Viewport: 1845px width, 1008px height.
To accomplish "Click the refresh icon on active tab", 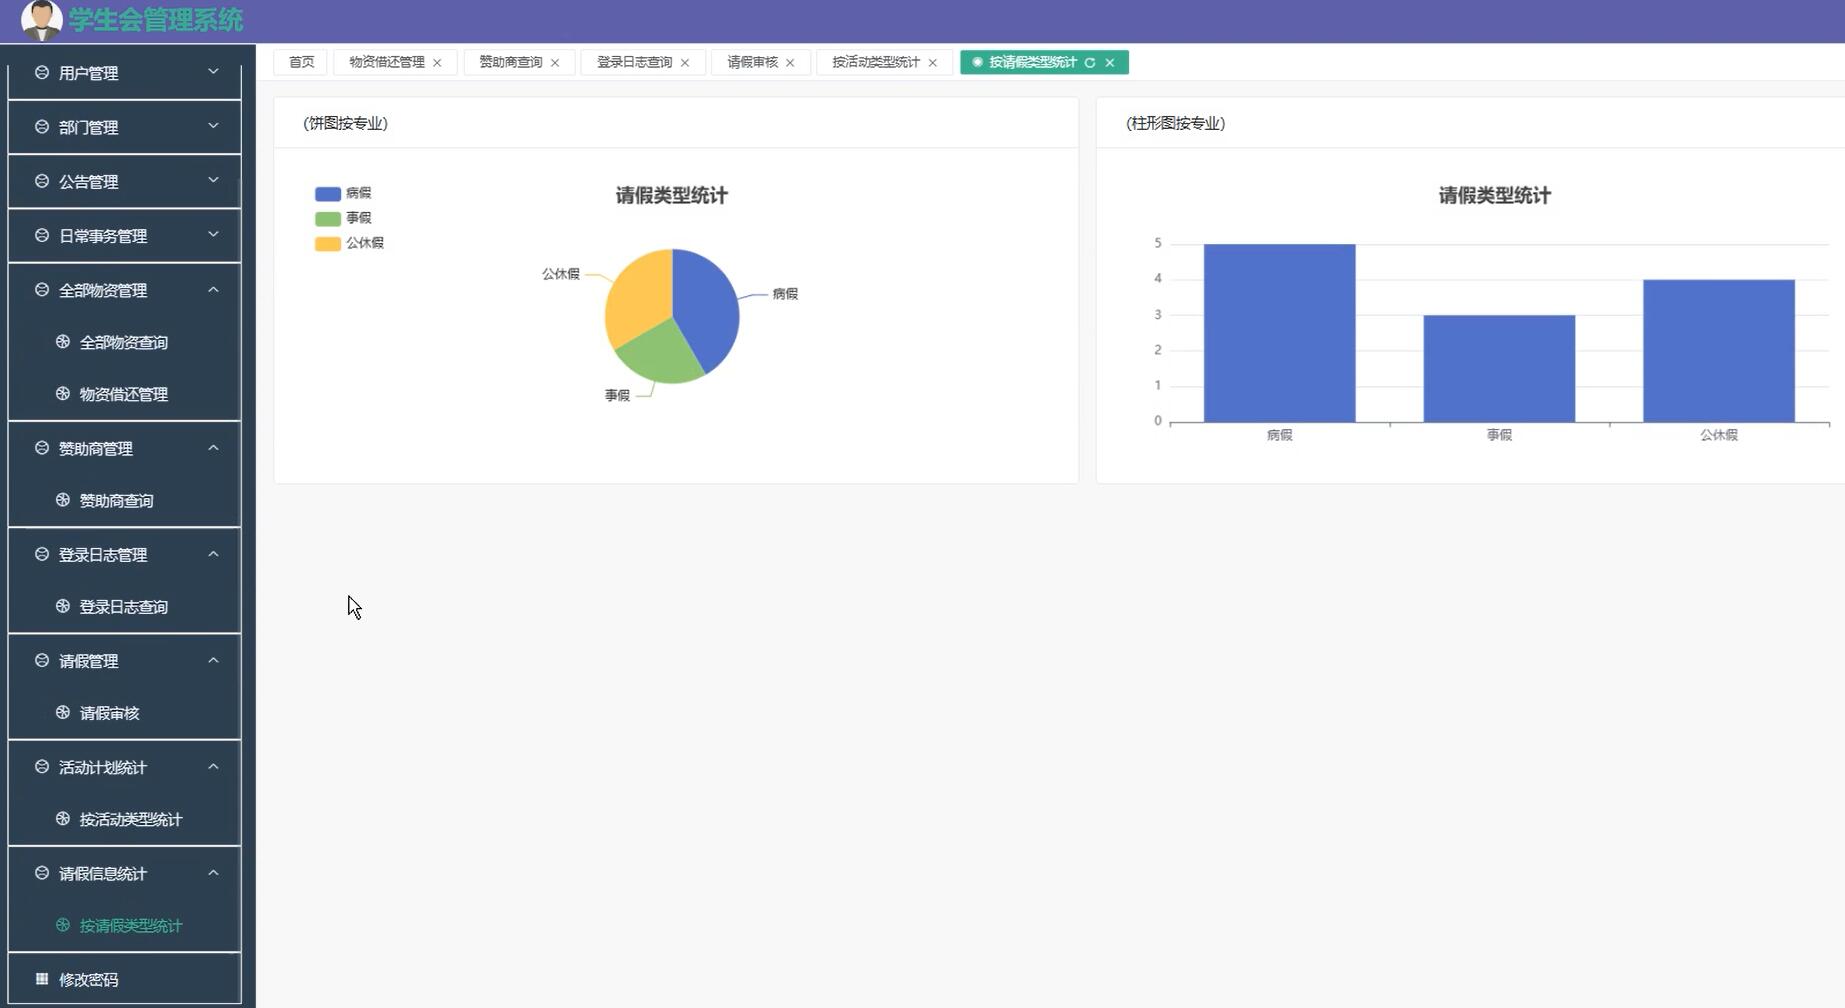I will [1089, 62].
